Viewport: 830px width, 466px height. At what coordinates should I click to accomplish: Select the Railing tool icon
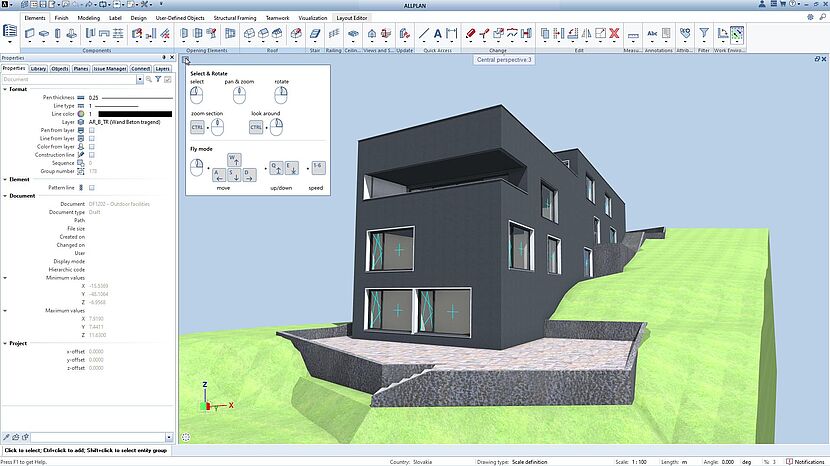[x=334, y=34]
